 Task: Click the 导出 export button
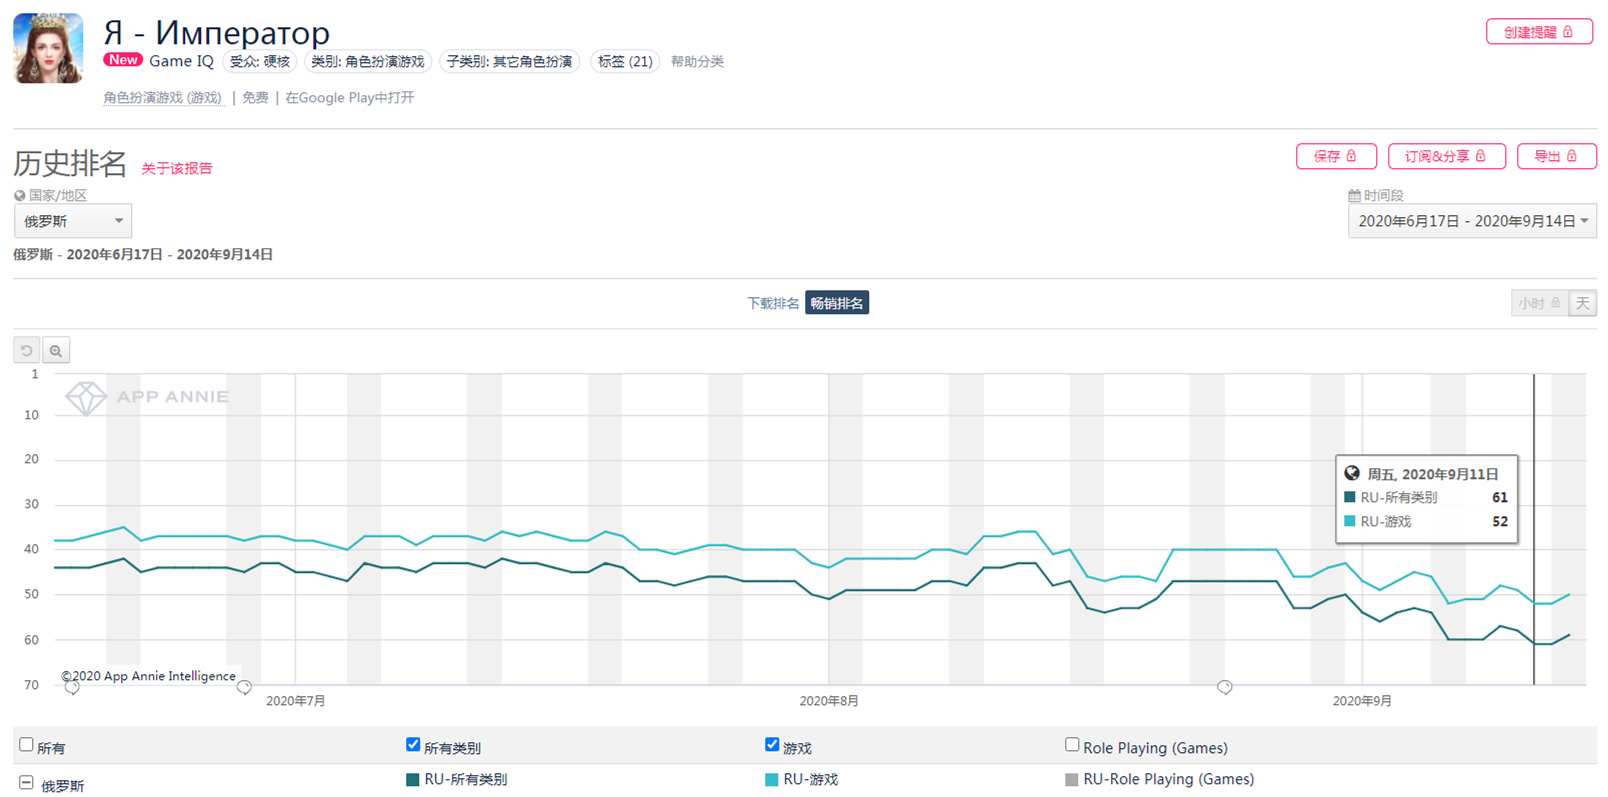tap(1555, 157)
